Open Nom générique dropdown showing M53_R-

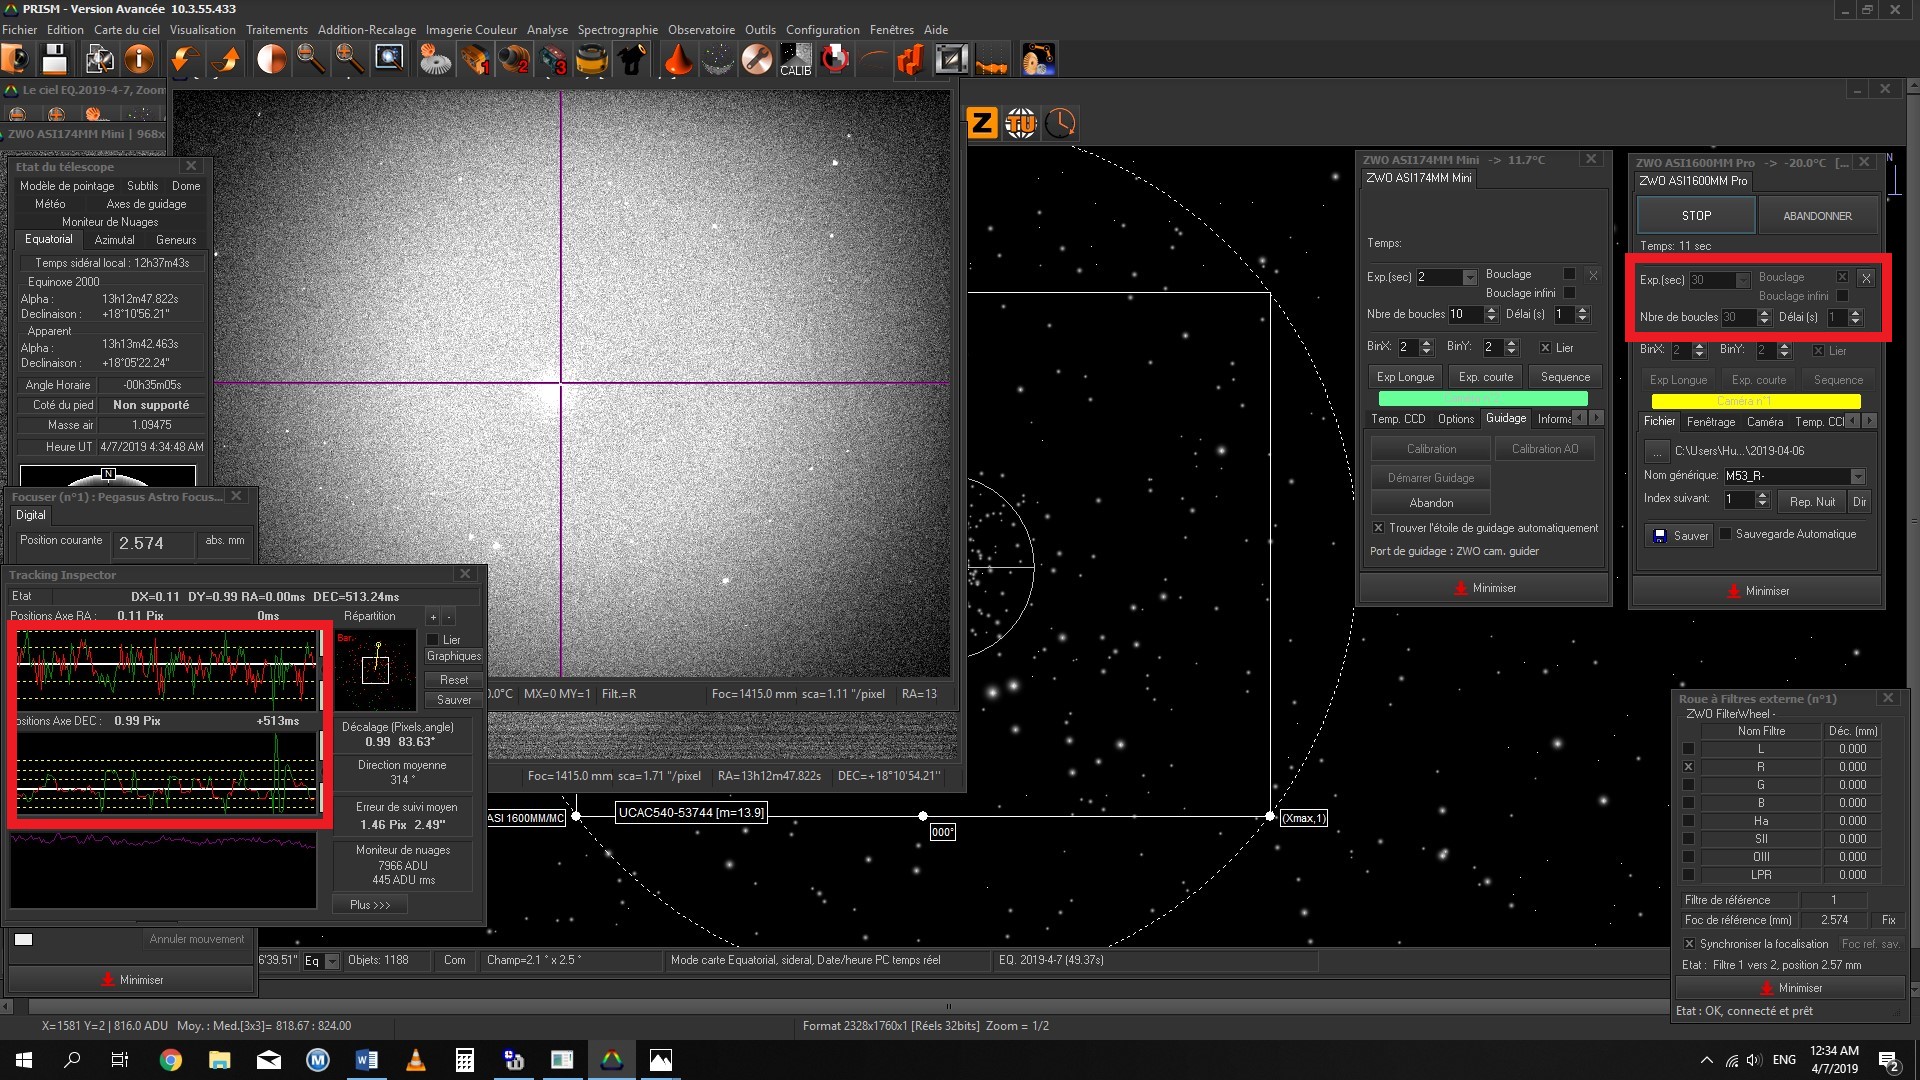pos(1857,477)
